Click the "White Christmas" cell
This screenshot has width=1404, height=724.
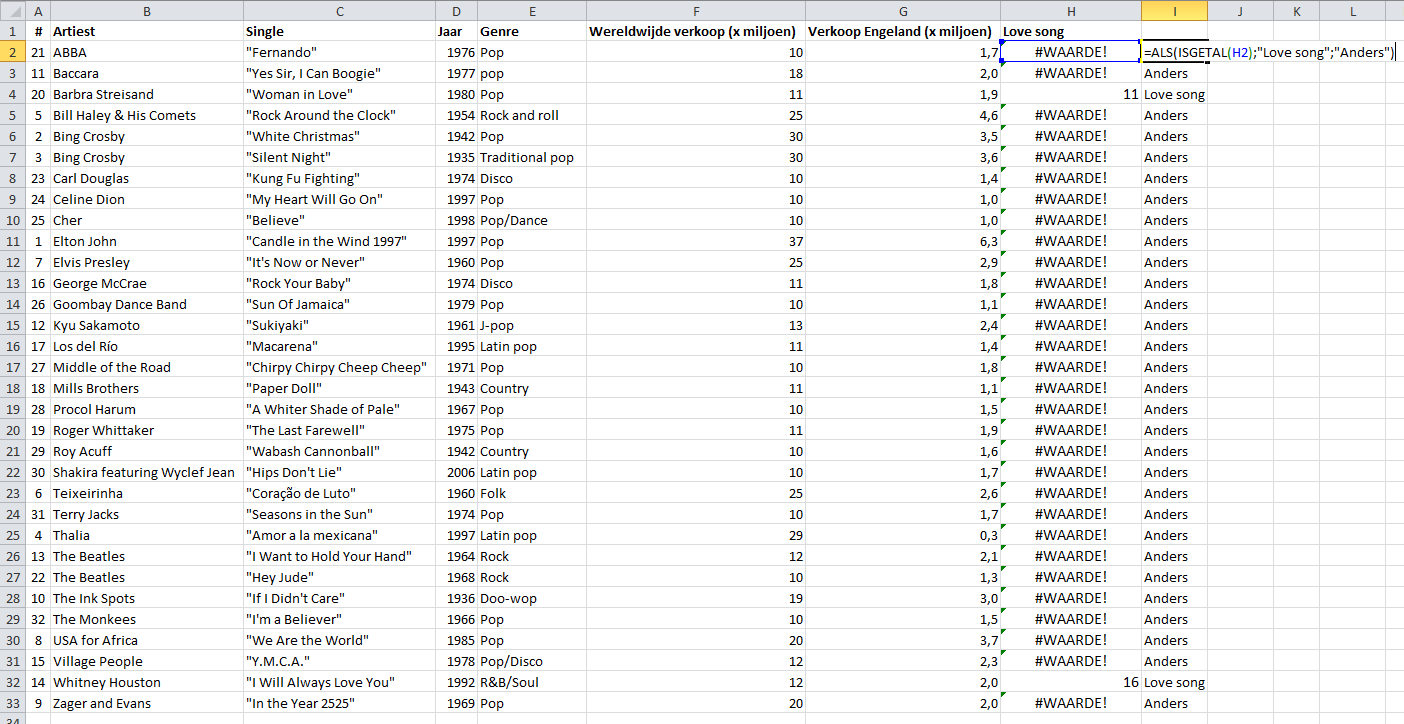(x=339, y=136)
